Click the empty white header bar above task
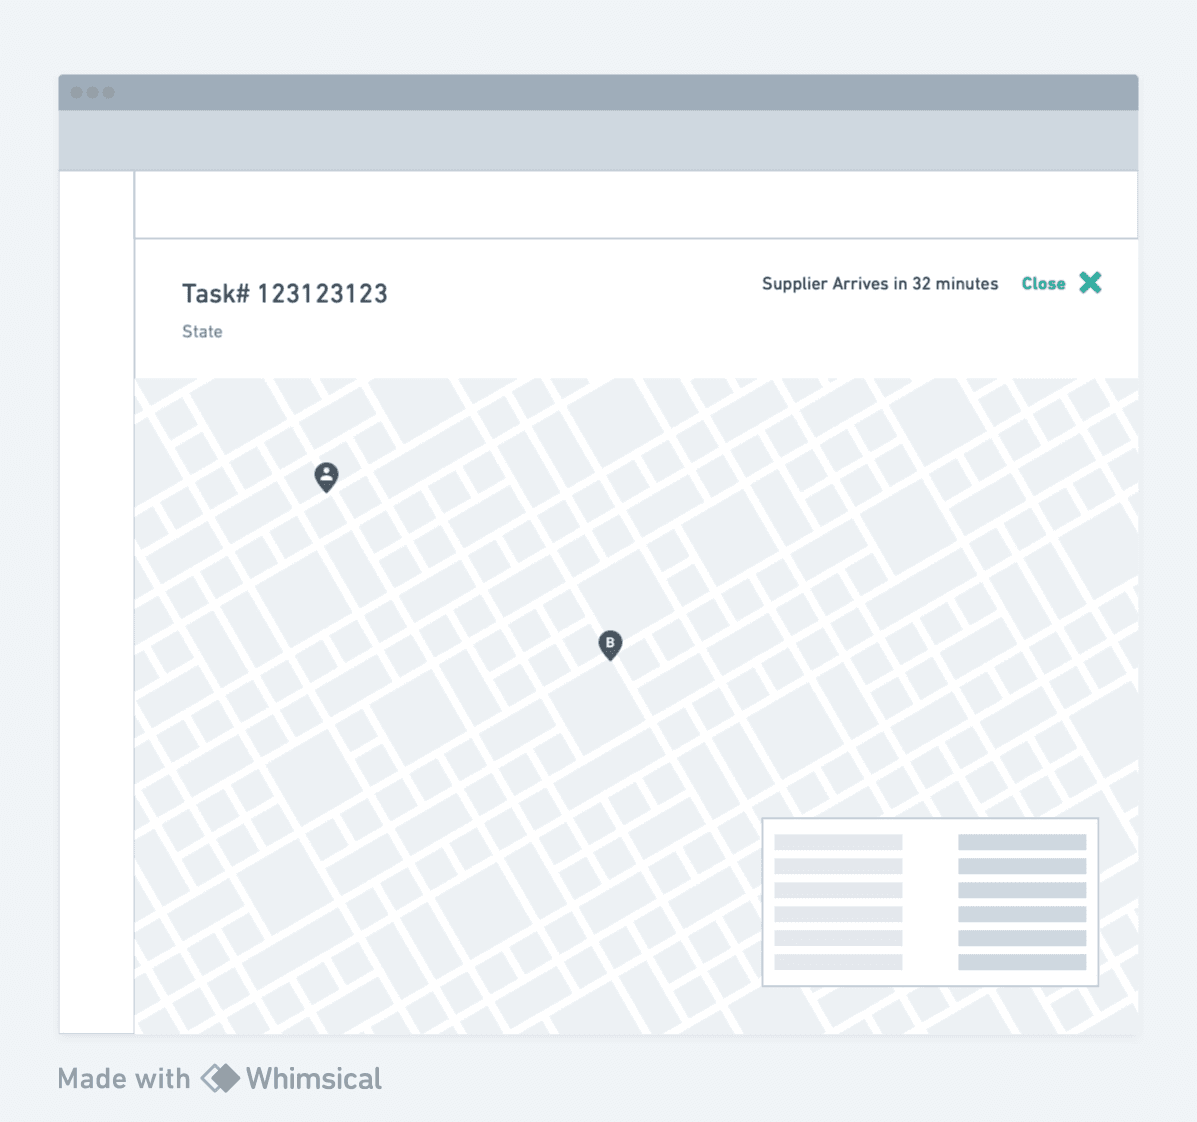Viewport: 1197px width, 1122px height. [x=636, y=205]
